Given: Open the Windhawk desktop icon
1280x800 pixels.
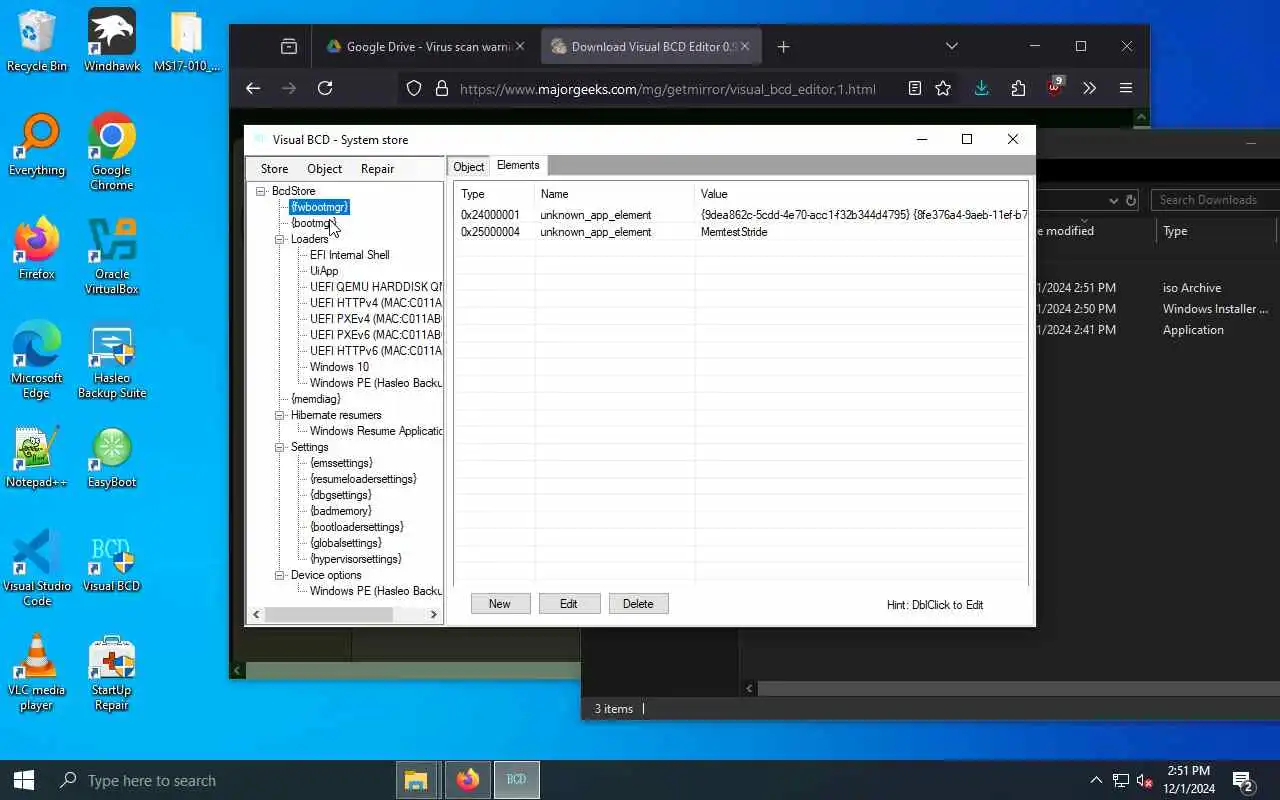Looking at the screenshot, I should (111, 42).
